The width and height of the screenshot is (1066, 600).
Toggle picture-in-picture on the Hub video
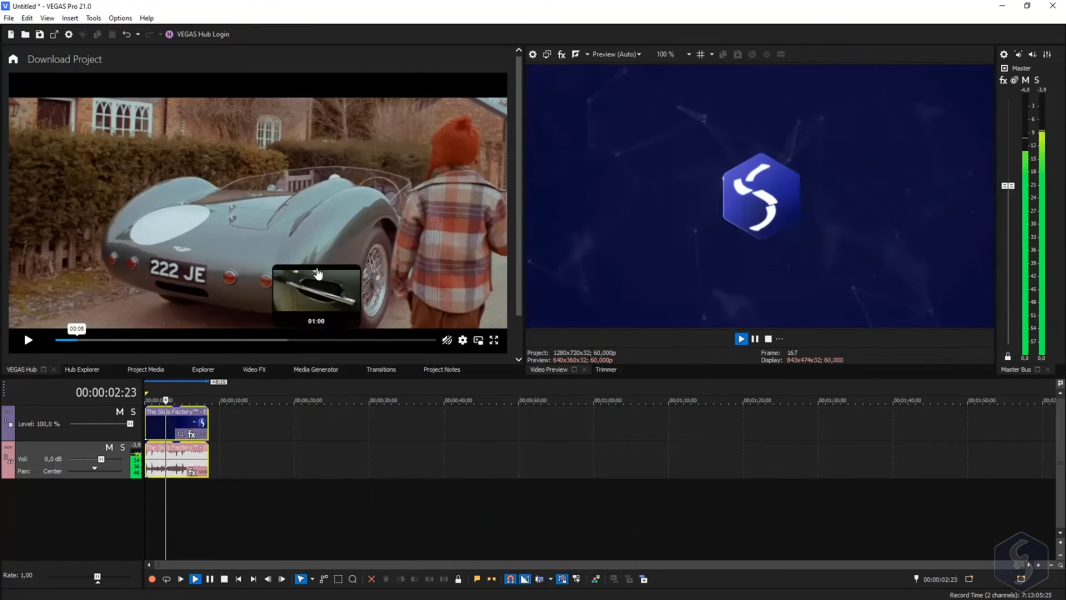[479, 340]
